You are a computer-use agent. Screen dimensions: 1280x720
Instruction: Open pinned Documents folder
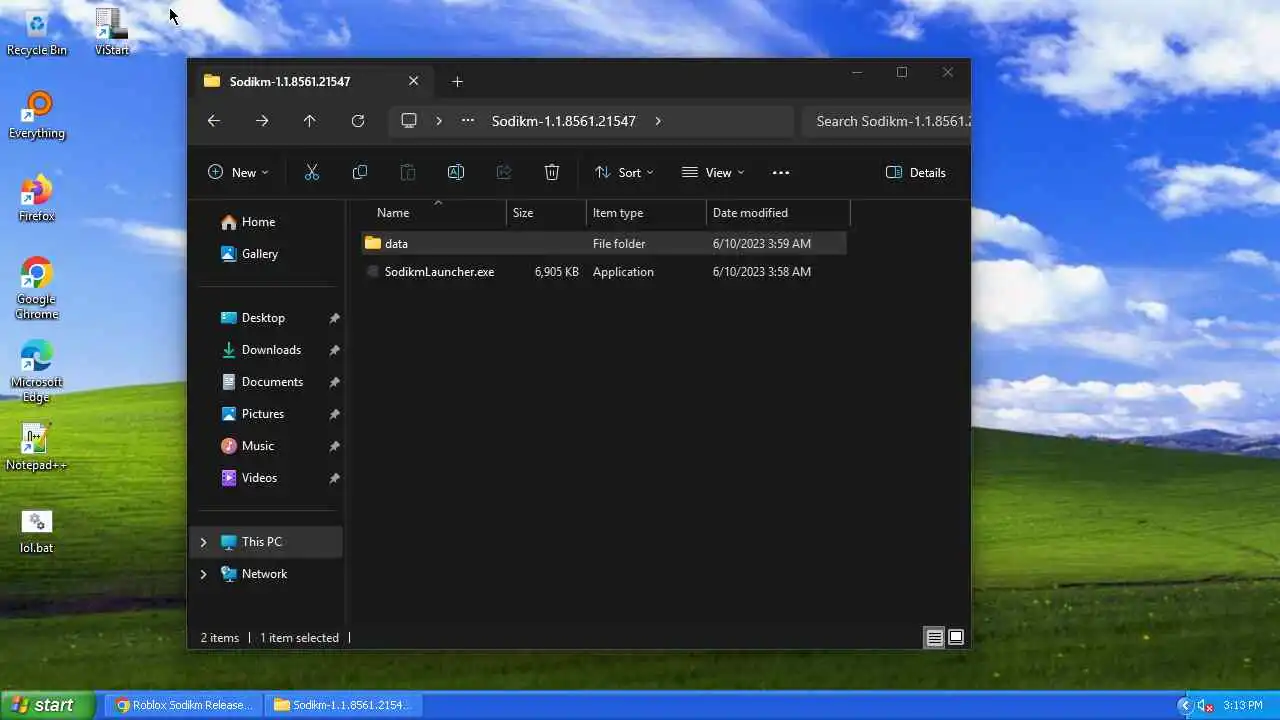[270, 382]
